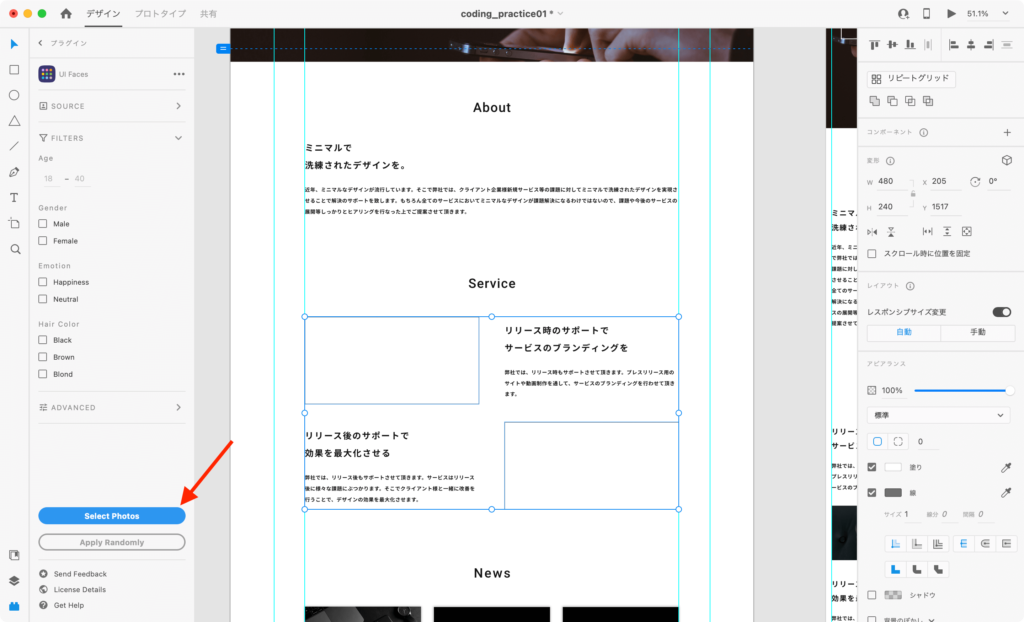Switch to the プロトタイプ tab

[160, 14]
